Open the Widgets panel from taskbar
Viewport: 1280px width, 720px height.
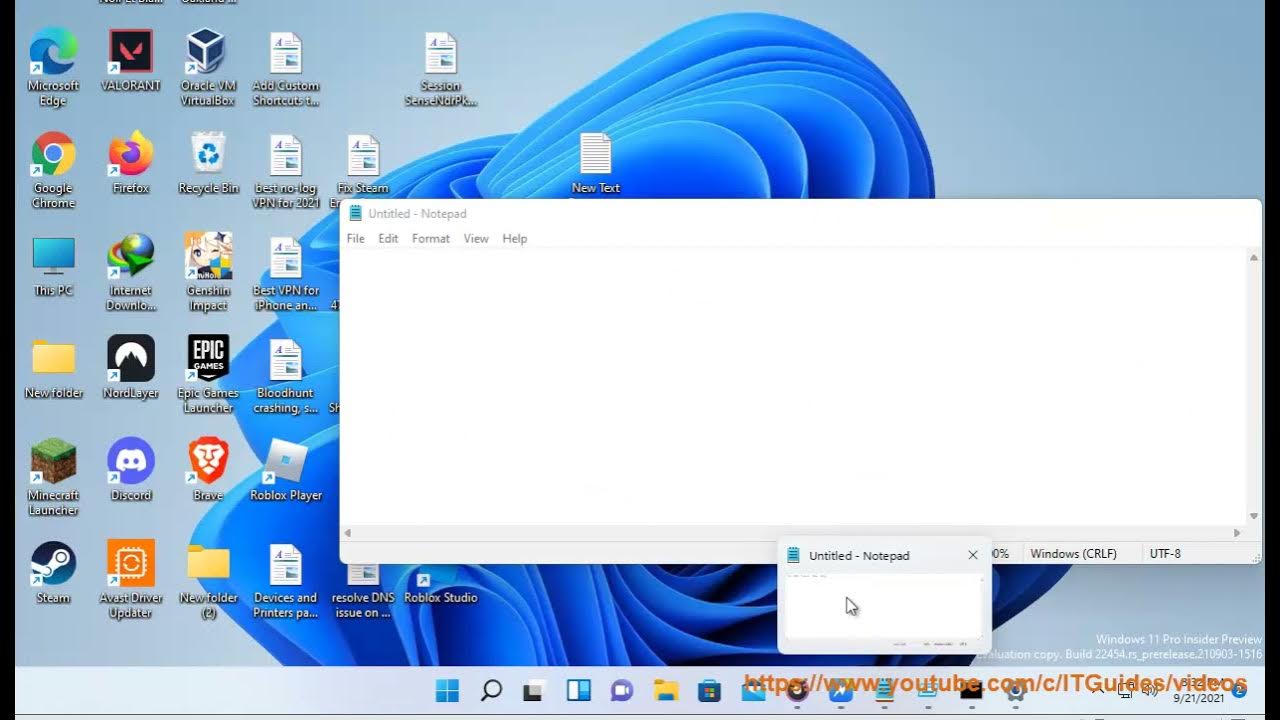pos(578,690)
